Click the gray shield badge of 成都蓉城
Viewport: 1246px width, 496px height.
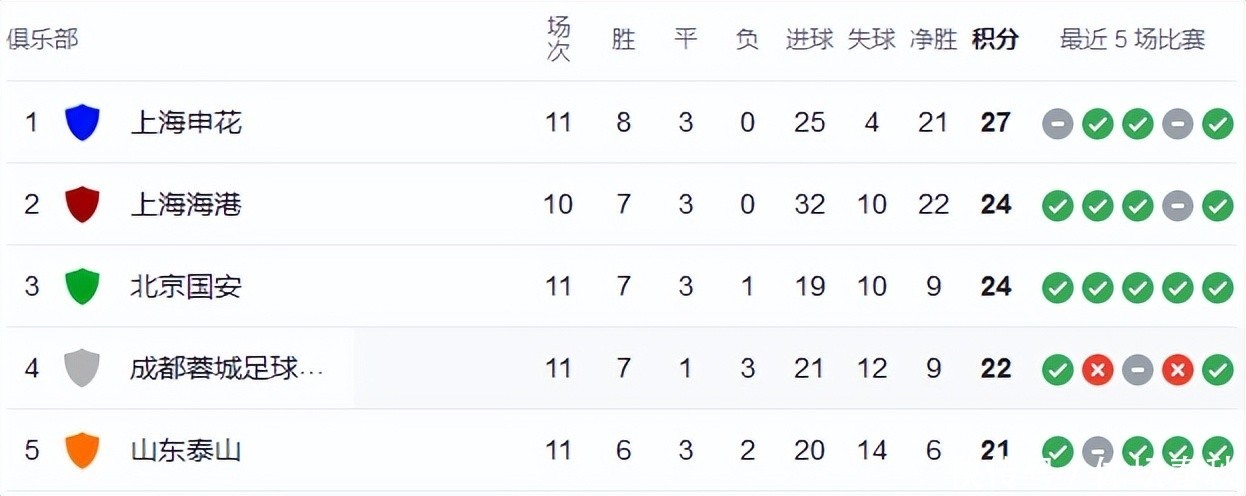[82, 369]
